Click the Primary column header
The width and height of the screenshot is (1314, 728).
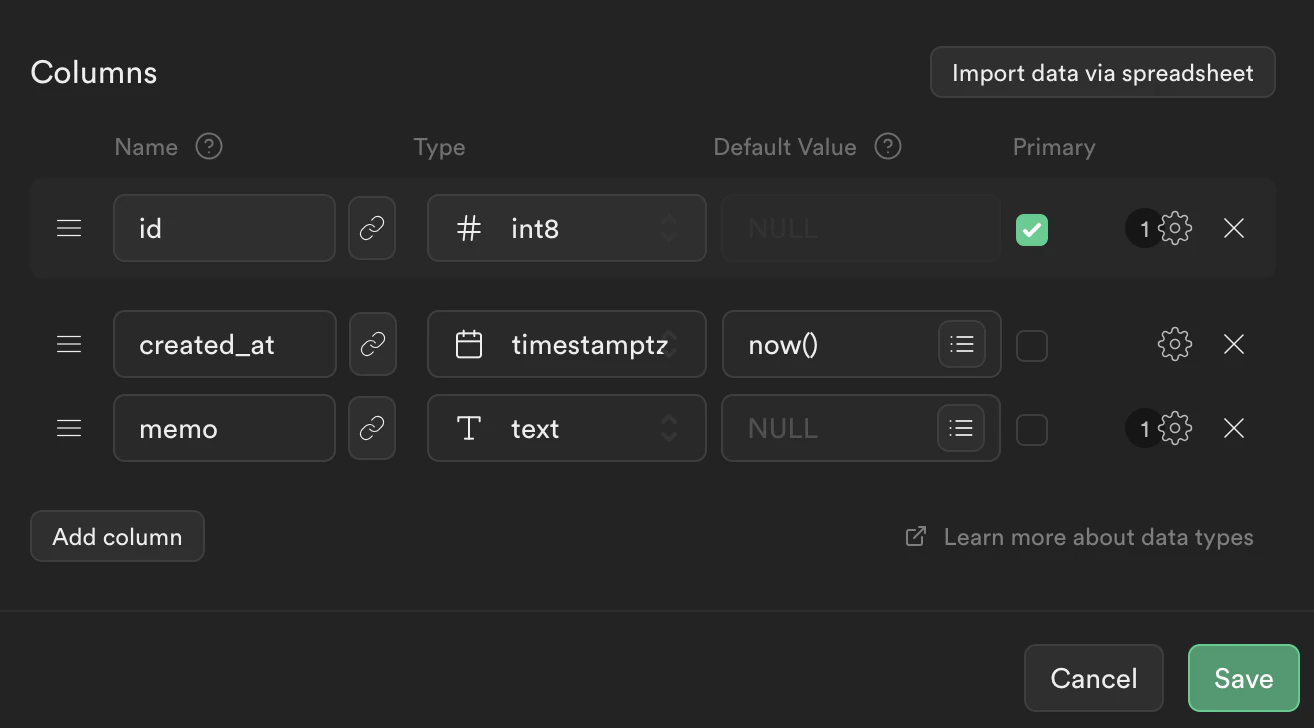coord(1054,147)
